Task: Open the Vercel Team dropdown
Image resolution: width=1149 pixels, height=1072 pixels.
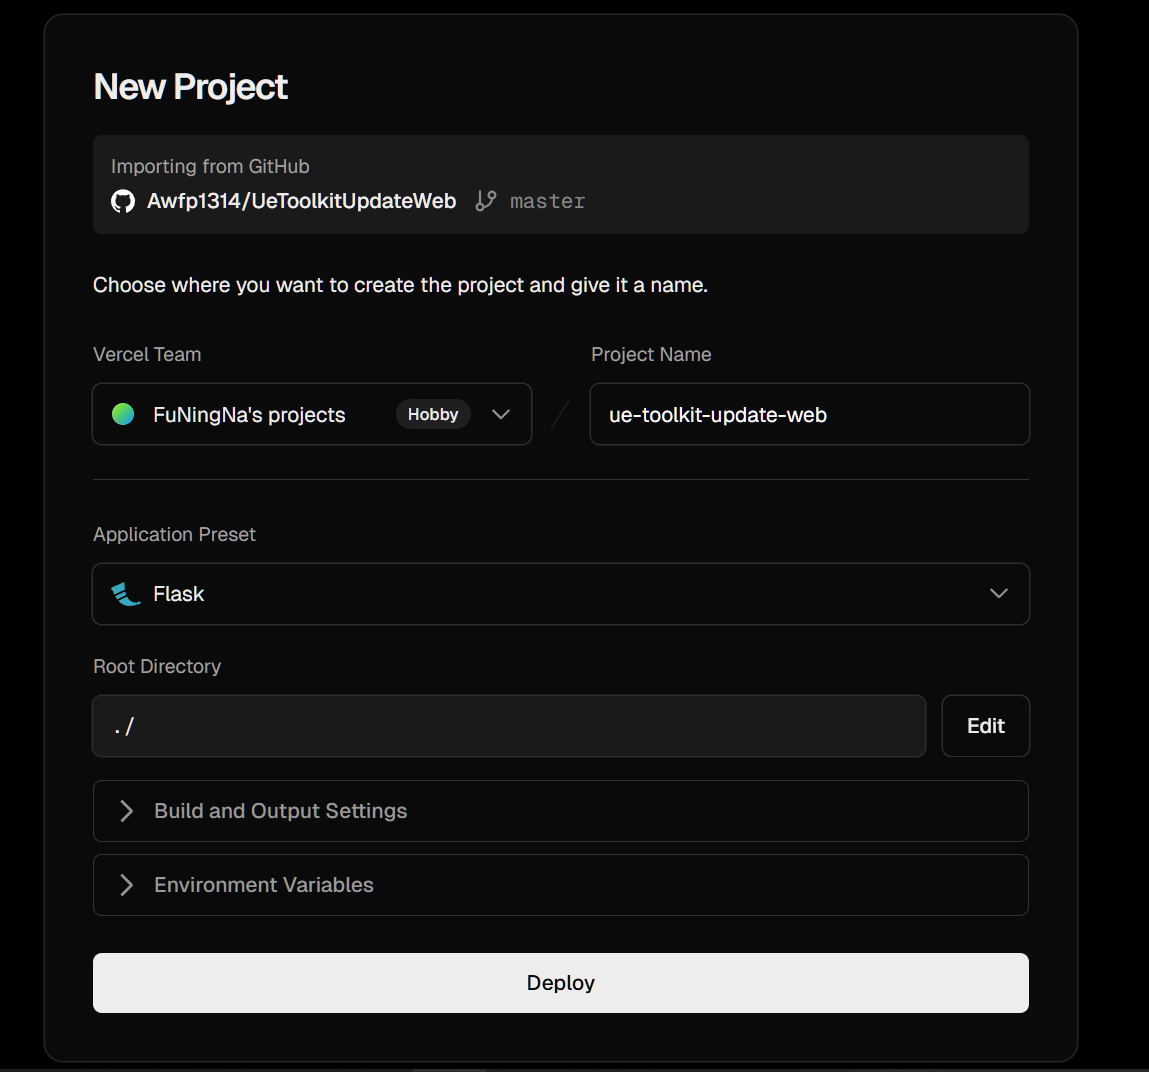Action: (x=312, y=414)
